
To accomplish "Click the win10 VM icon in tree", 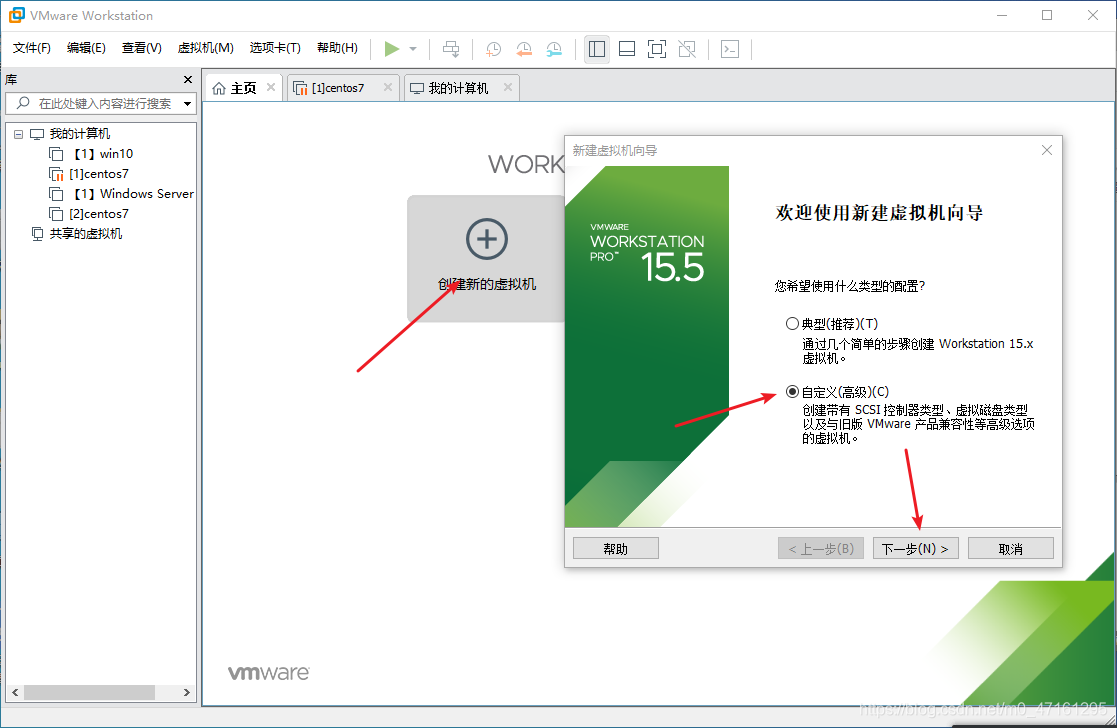I will click(56, 154).
